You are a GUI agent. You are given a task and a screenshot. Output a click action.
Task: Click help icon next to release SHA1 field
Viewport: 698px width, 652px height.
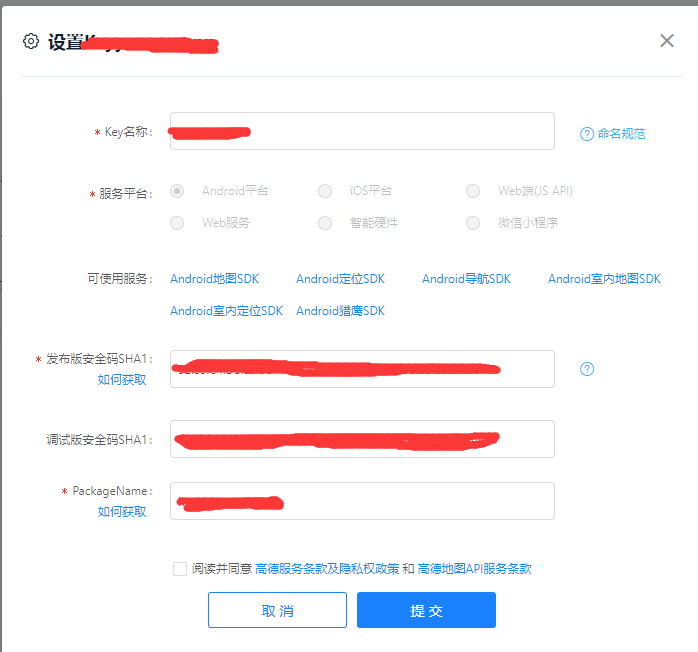tap(587, 369)
